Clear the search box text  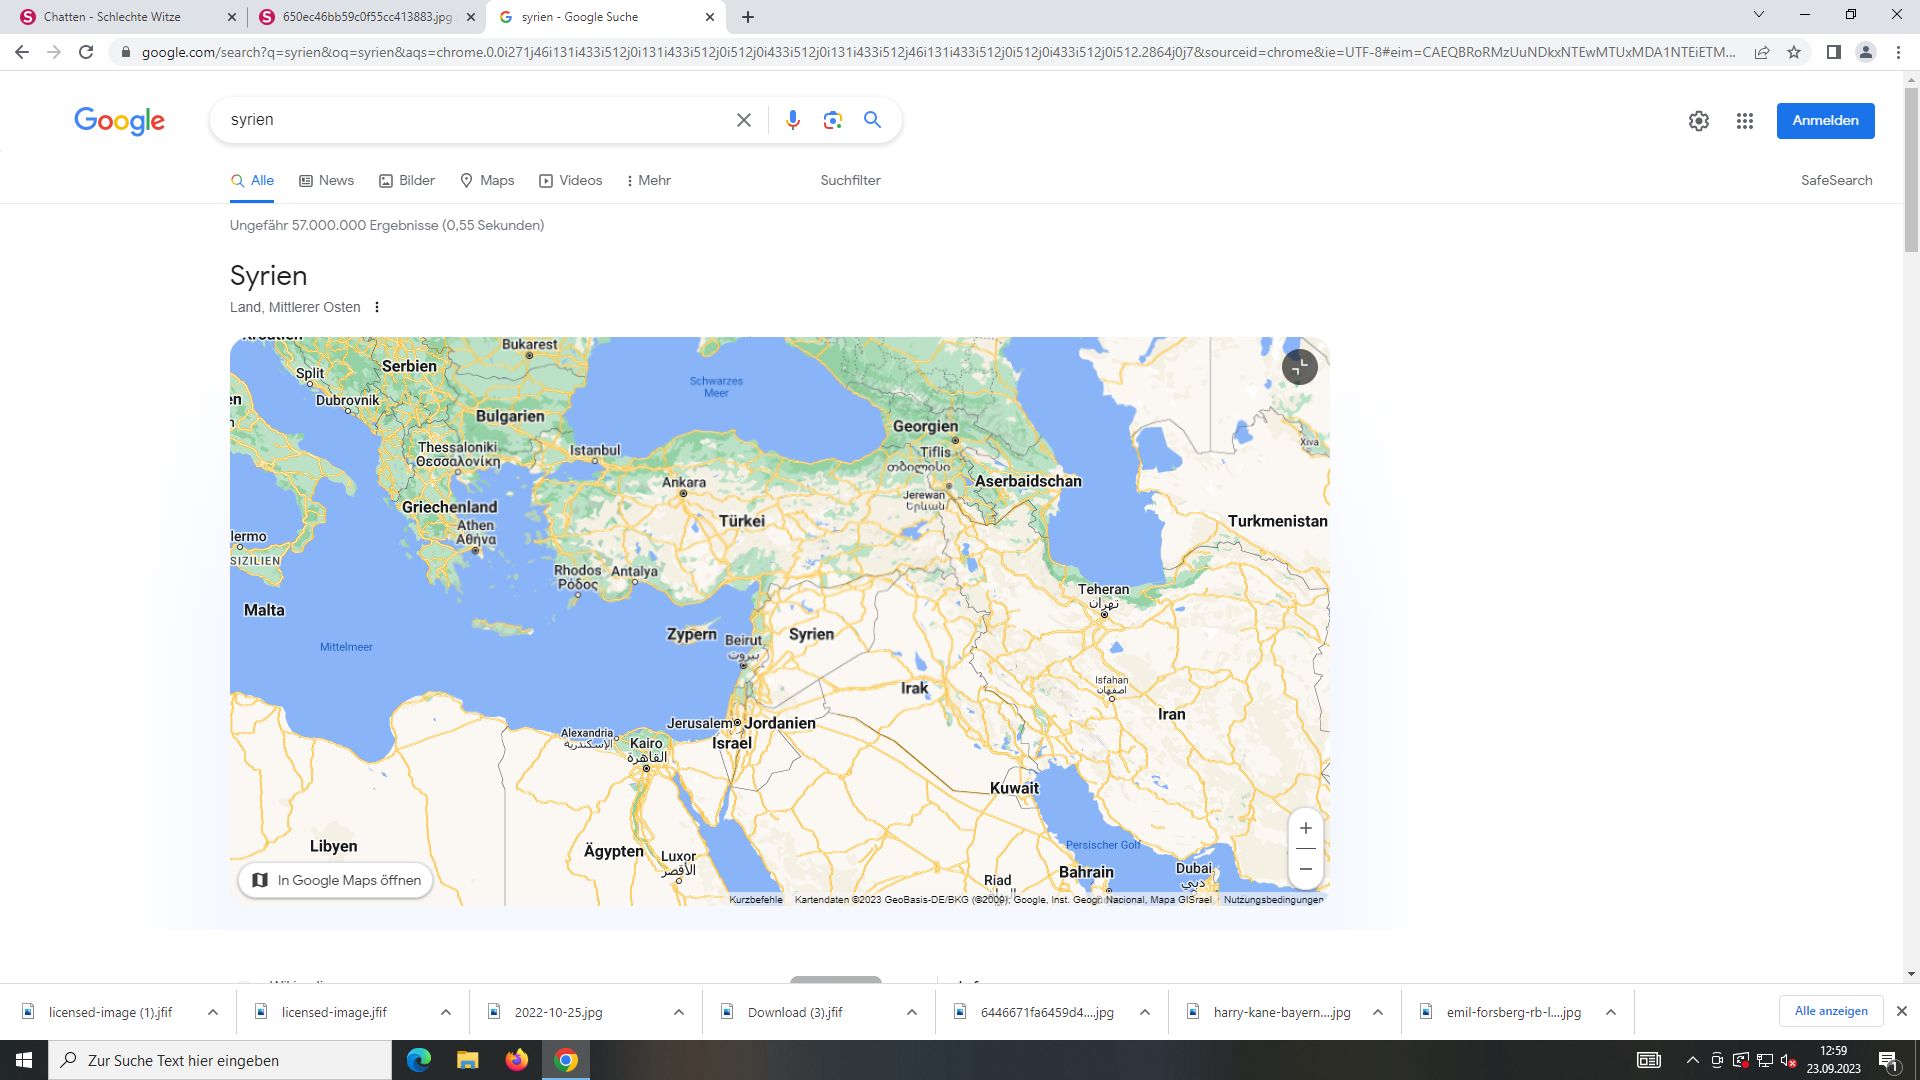pos(743,120)
